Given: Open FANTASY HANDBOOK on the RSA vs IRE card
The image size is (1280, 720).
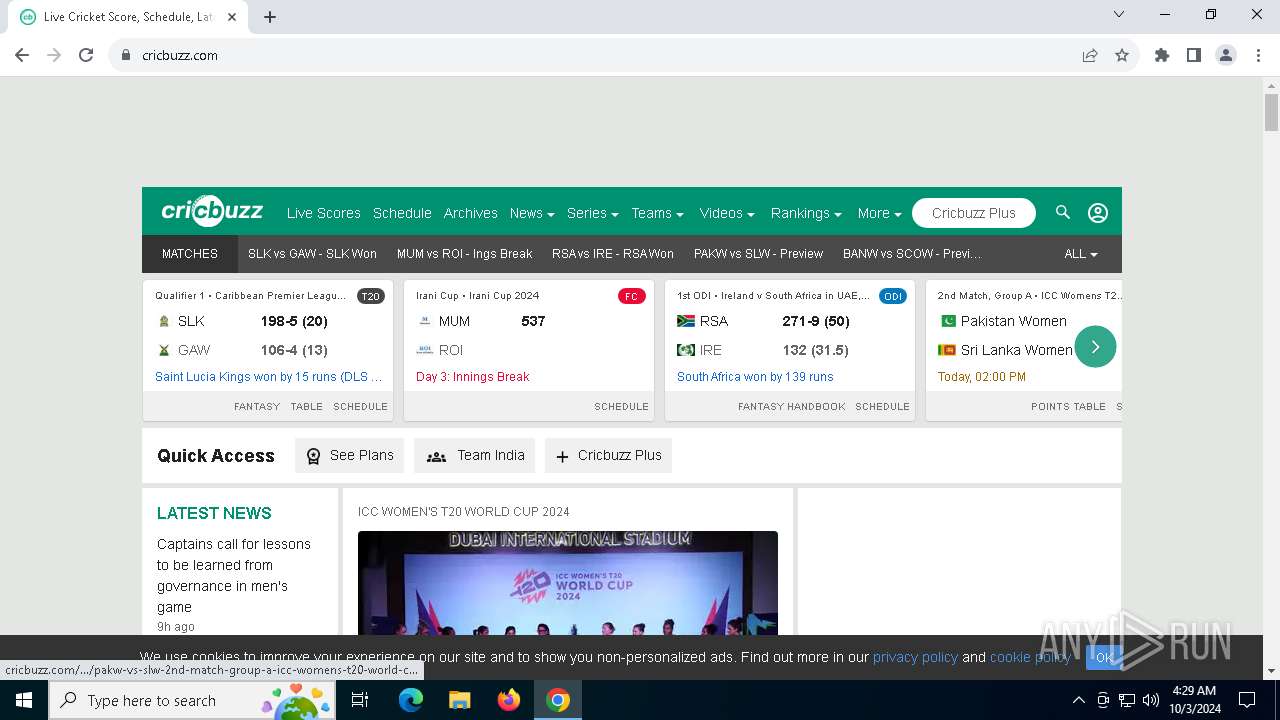Looking at the screenshot, I should pyautogui.click(x=792, y=406).
